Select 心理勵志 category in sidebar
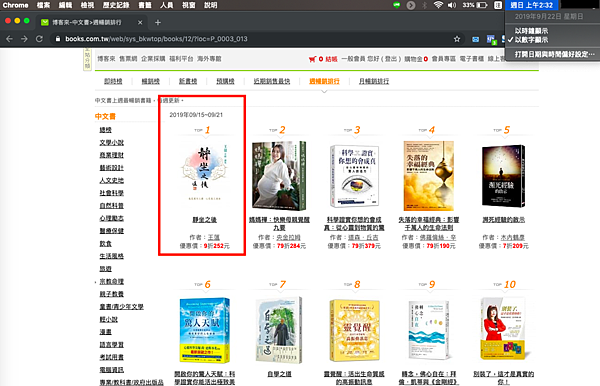This screenshot has width=600, height=386. tap(112, 218)
